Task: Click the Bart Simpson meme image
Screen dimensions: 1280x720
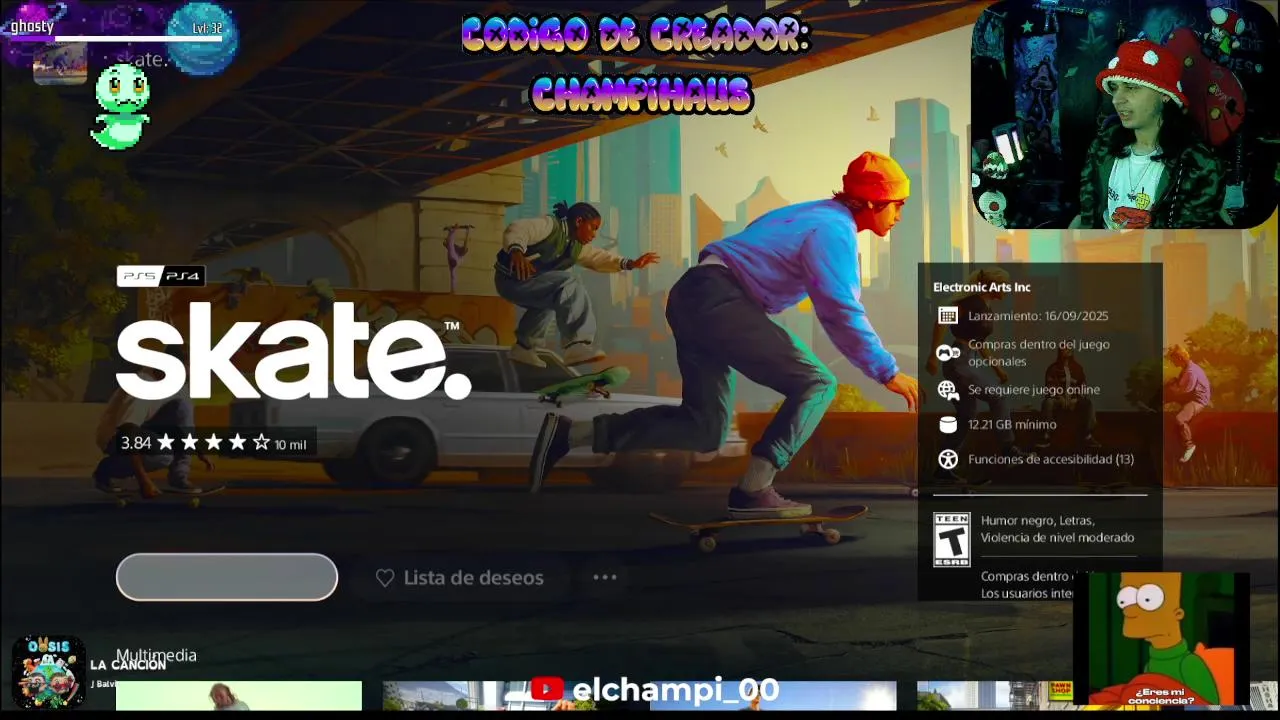Action: [1162, 639]
